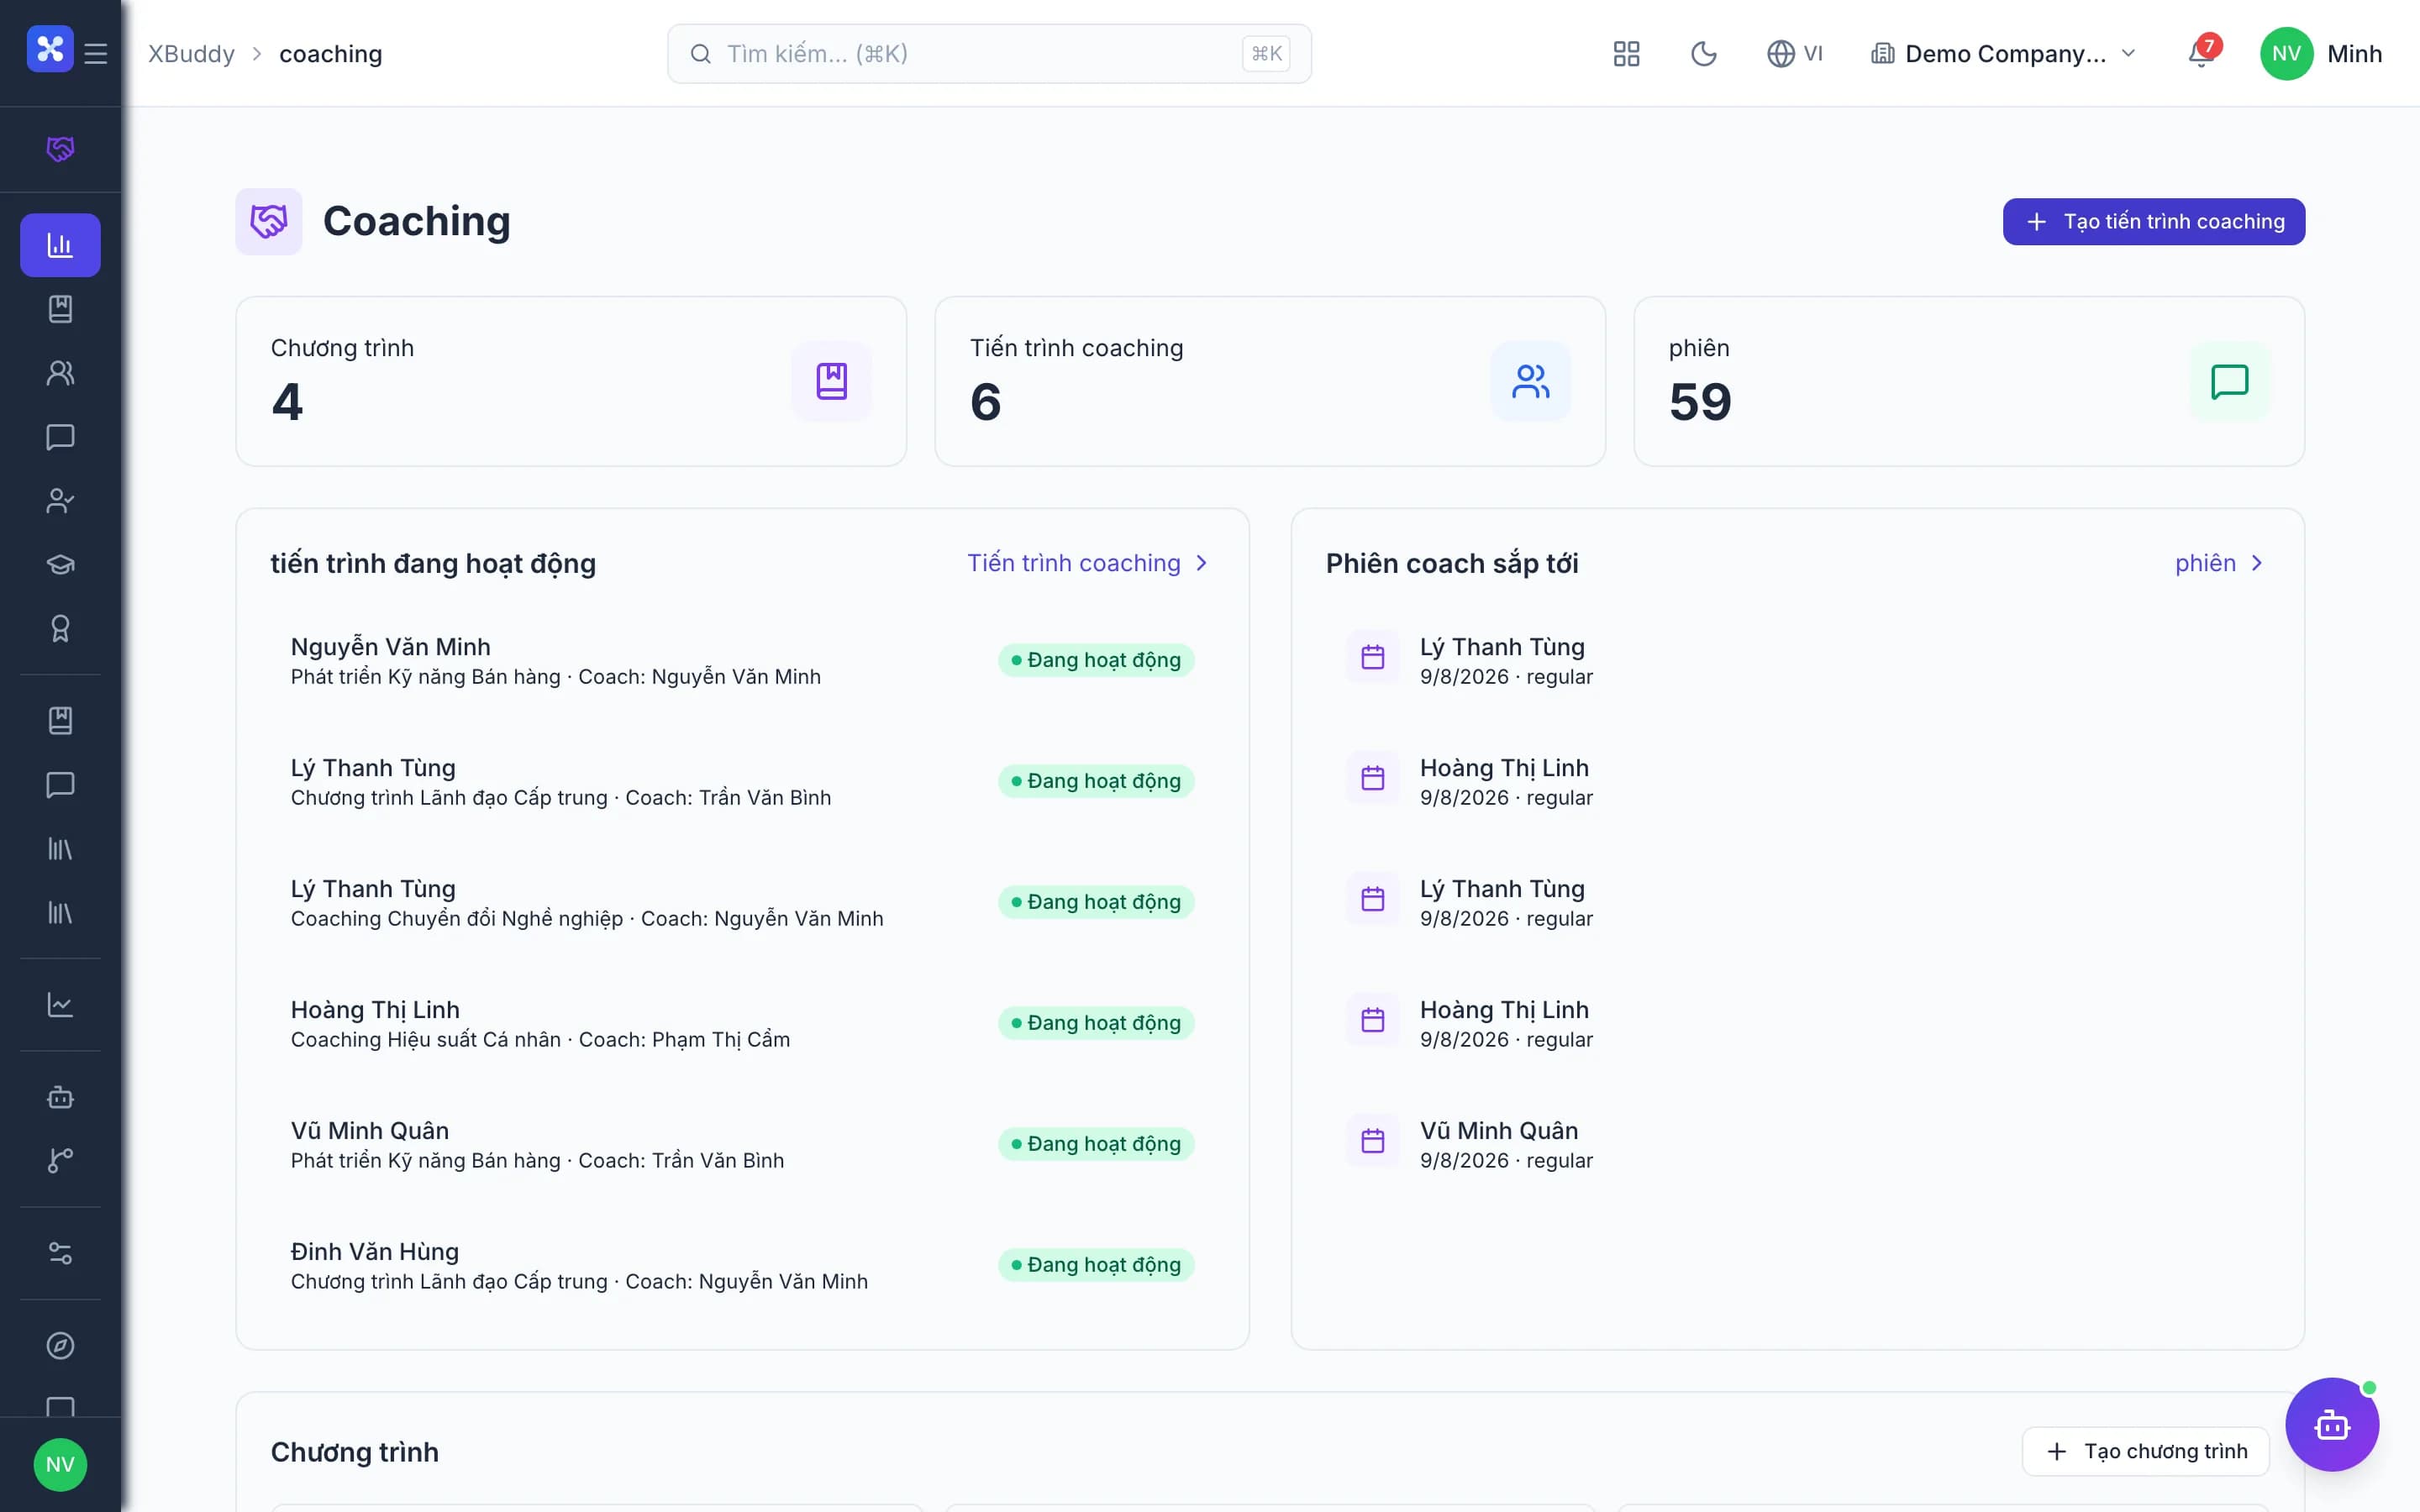Click Đang hoạt động badge for Hoàng Thị Linh
Image resolution: width=2420 pixels, height=1512 pixels.
[1096, 1023]
